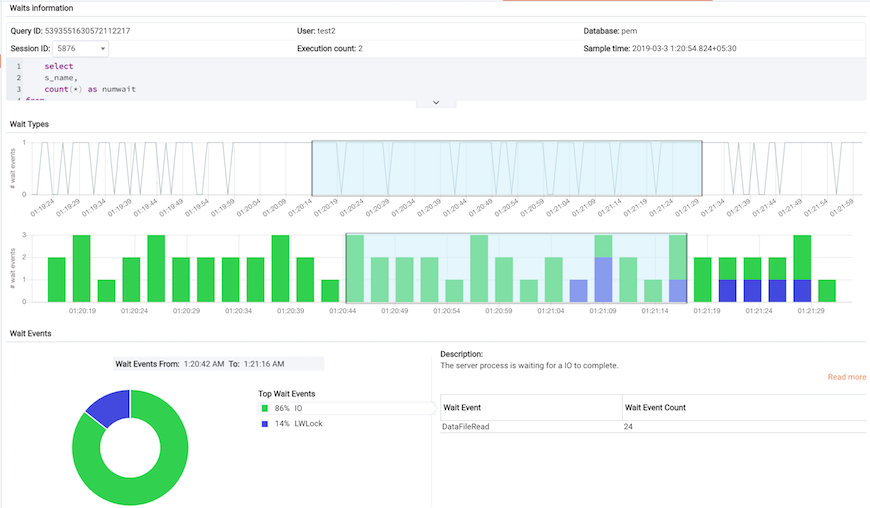This screenshot has height=508, width=870.
Task: Open the Read more link
Action: tap(847, 377)
